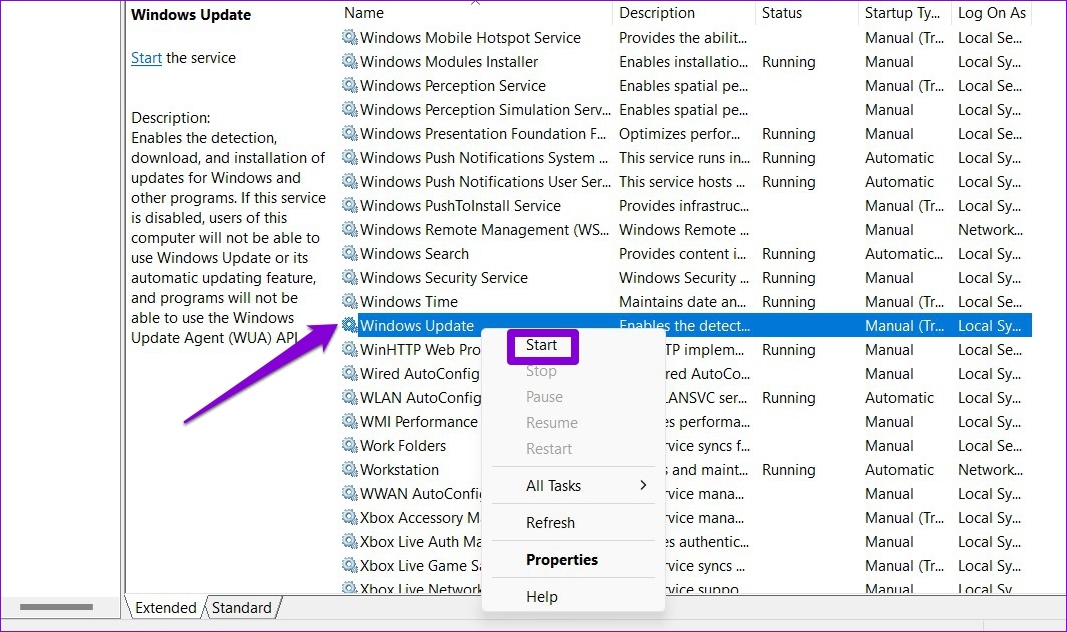
Task: Click the Start the service link
Action: tap(146, 58)
